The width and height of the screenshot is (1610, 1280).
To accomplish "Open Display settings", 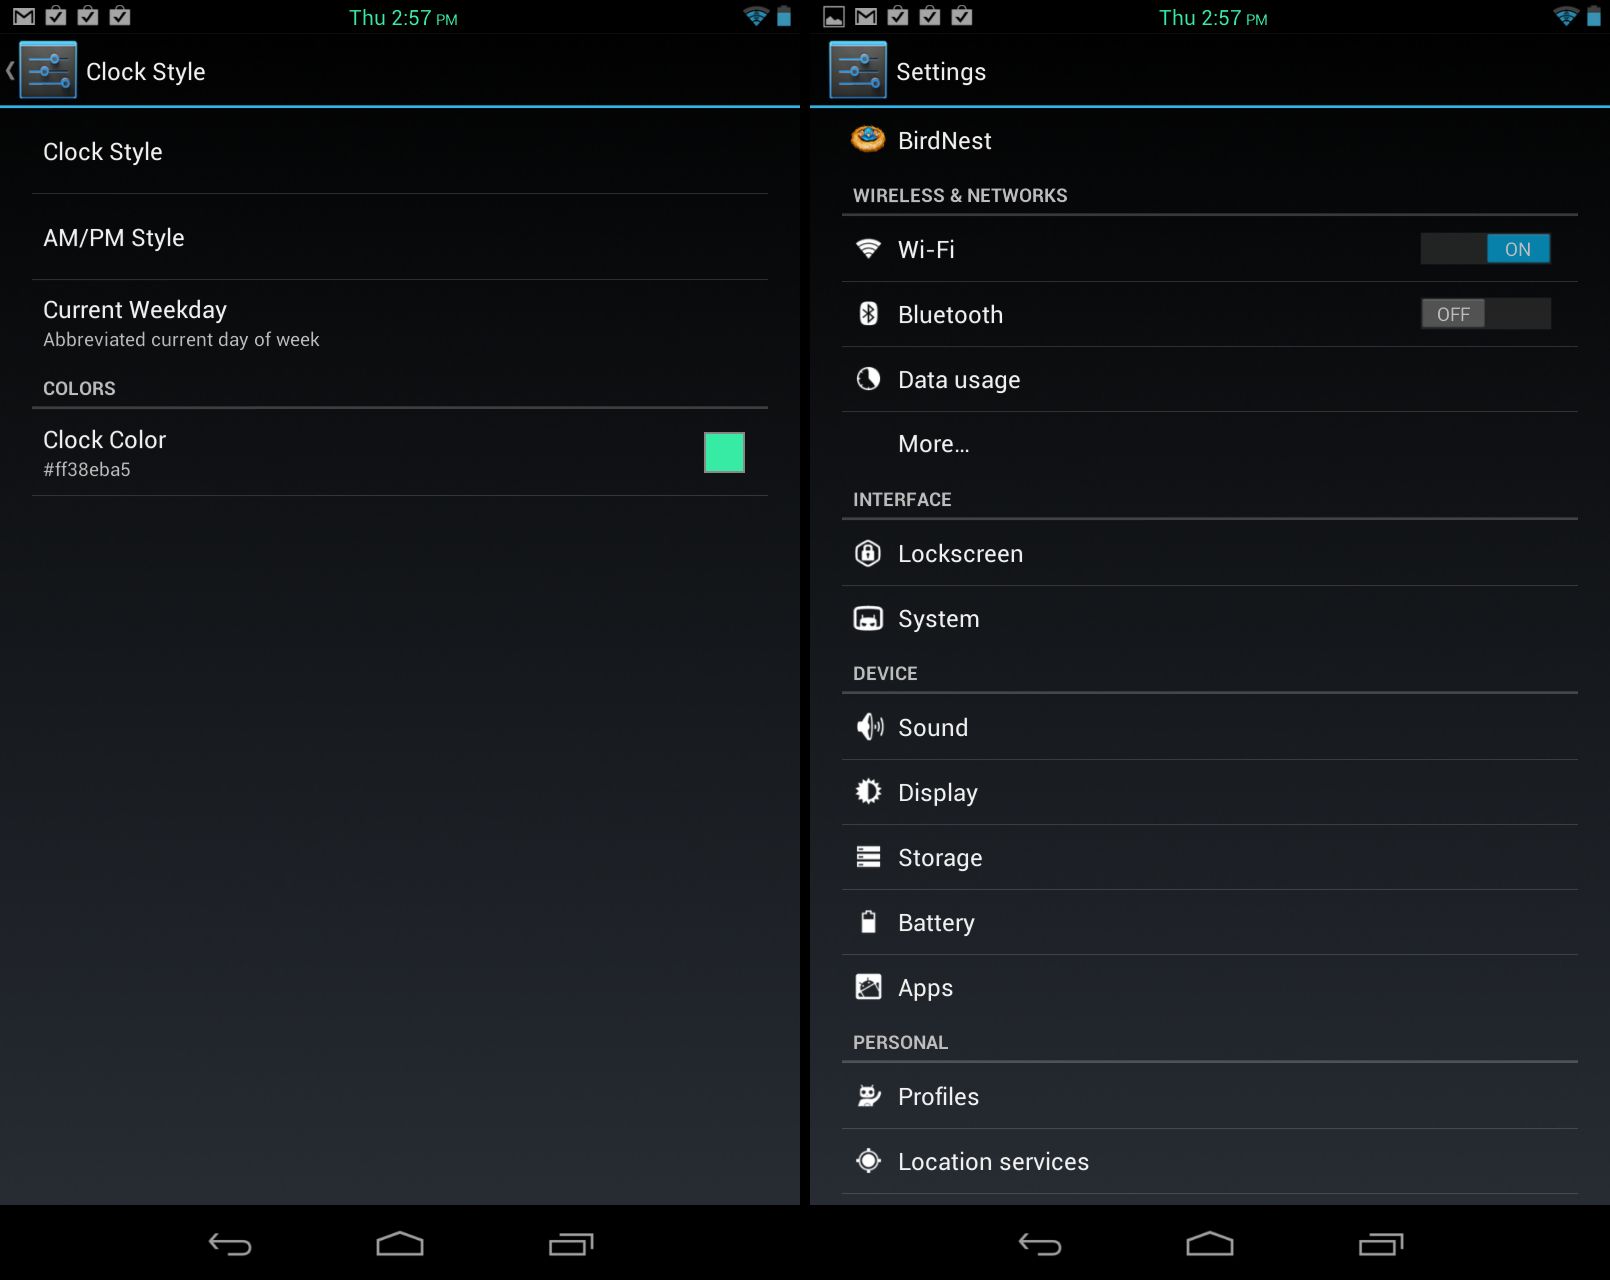I will (x=1210, y=792).
